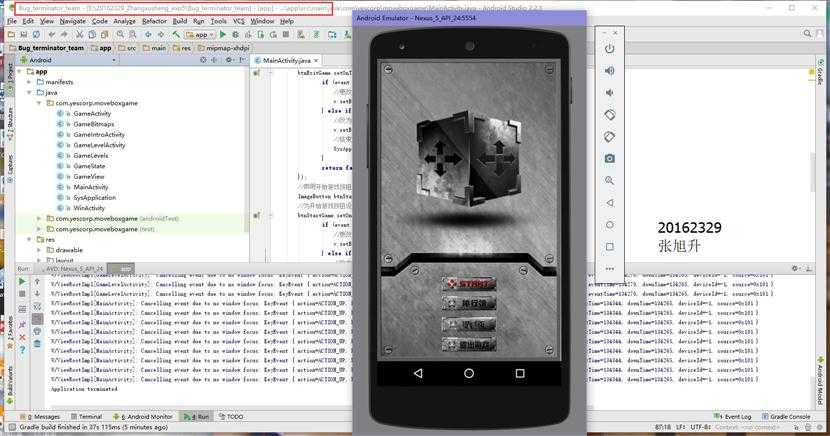Click emulator sidebar Home circle icon
The image size is (830, 436).
click(x=610, y=225)
